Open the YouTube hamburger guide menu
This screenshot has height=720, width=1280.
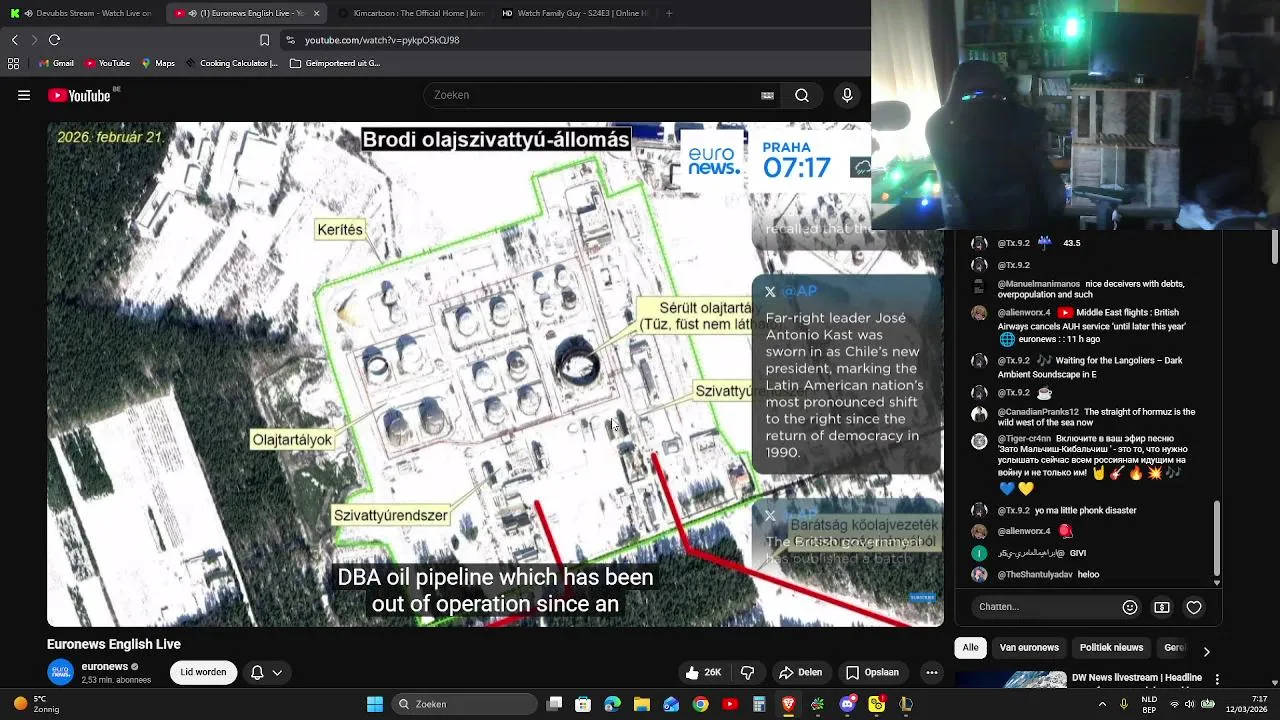[23, 95]
